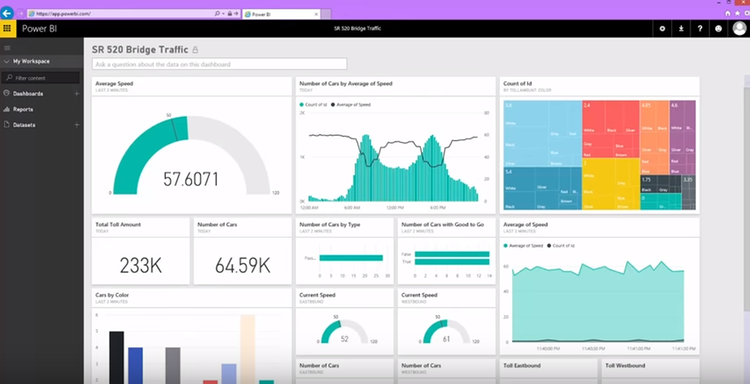Add a new dataset with plus icon
This screenshot has width=750, height=384.
pos(77,125)
